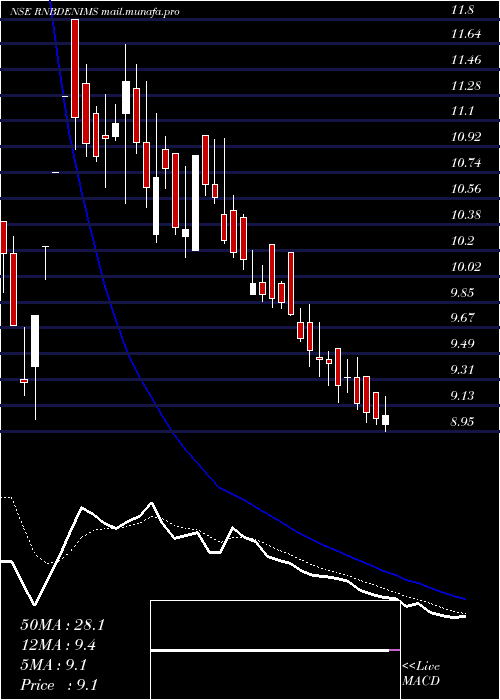Select the 11.46 price axis label
Viewport: 500px width, 700px height.
(x=466, y=60)
